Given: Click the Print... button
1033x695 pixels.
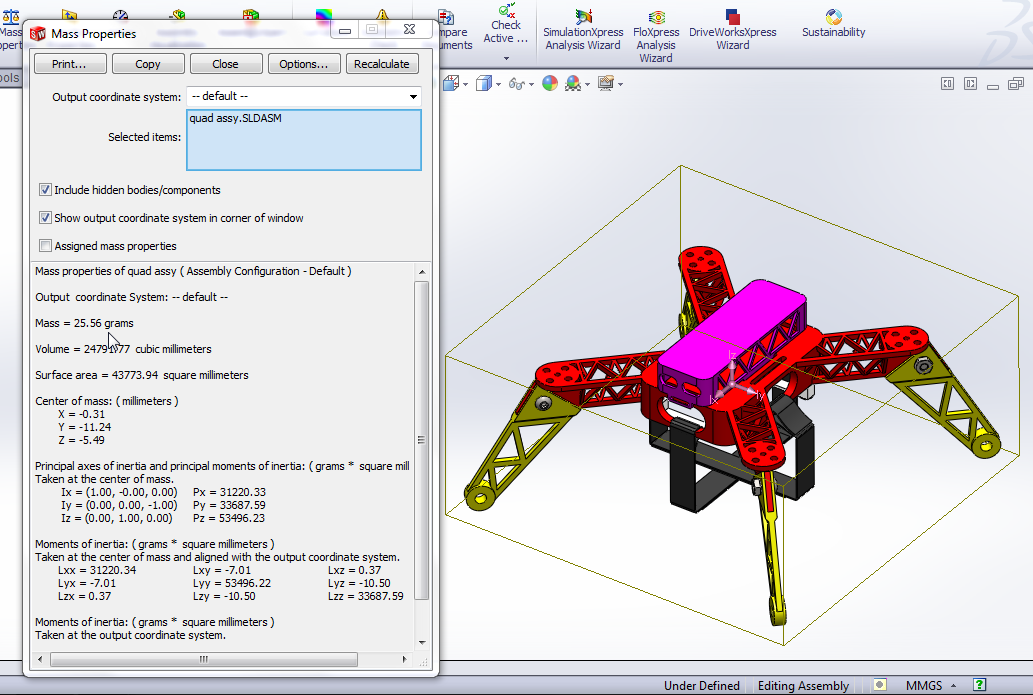Looking at the screenshot, I should (x=69, y=64).
